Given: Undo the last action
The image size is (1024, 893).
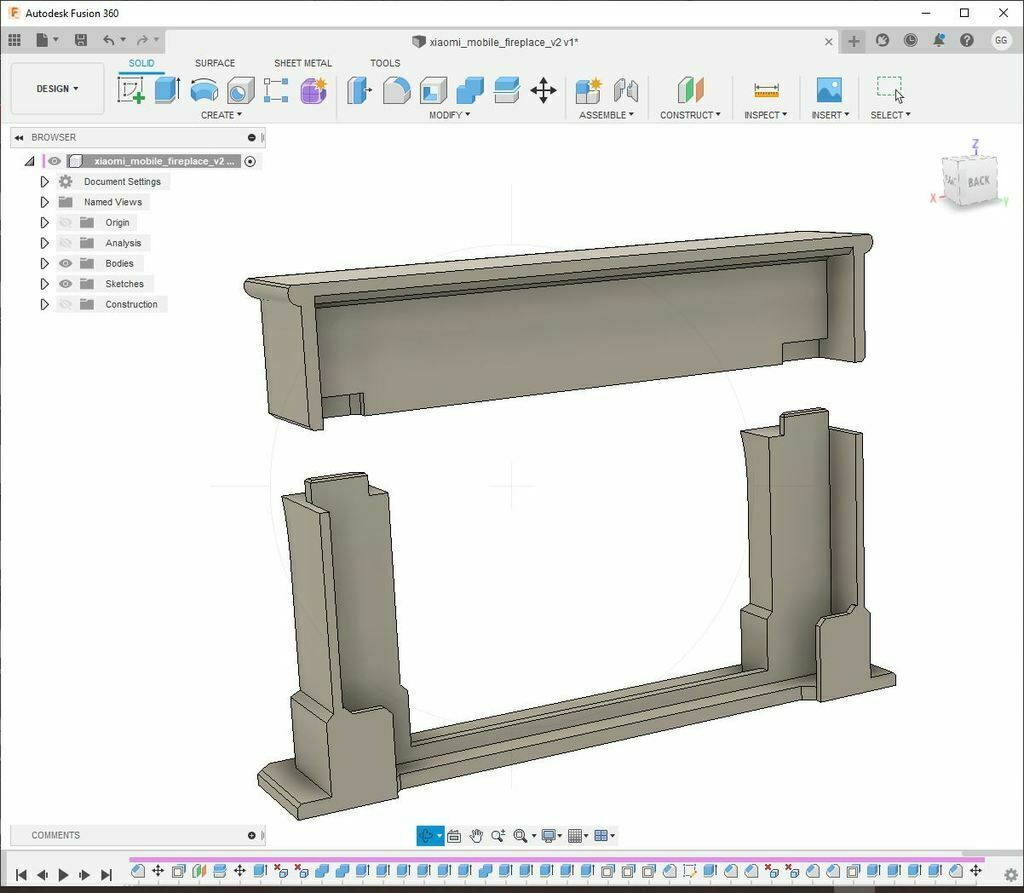Looking at the screenshot, I should click(108, 41).
